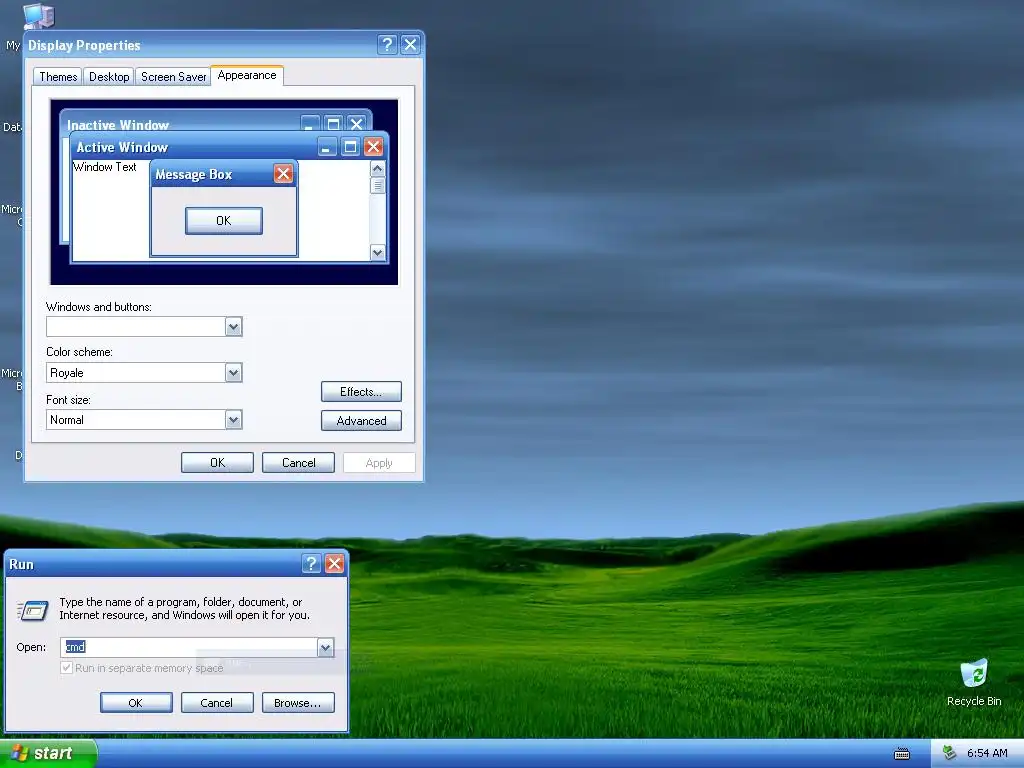
Task: Select the Appearance tab
Action: 247,75
